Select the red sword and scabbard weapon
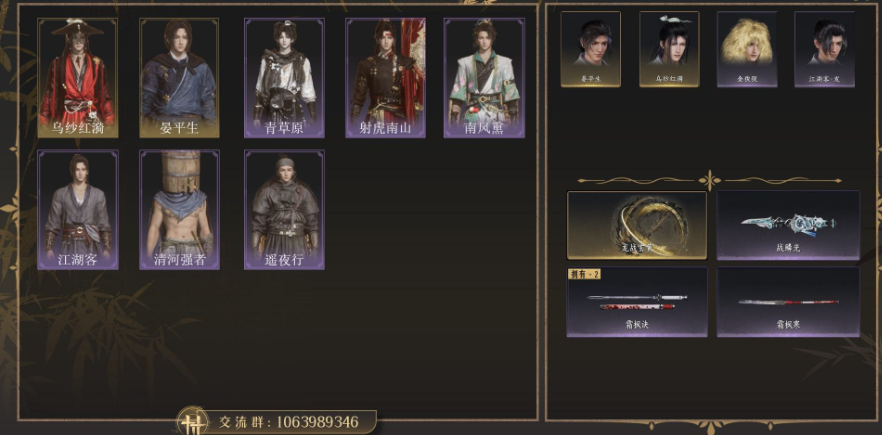The width and height of the screenshot is (882, 435). [637, 302]
